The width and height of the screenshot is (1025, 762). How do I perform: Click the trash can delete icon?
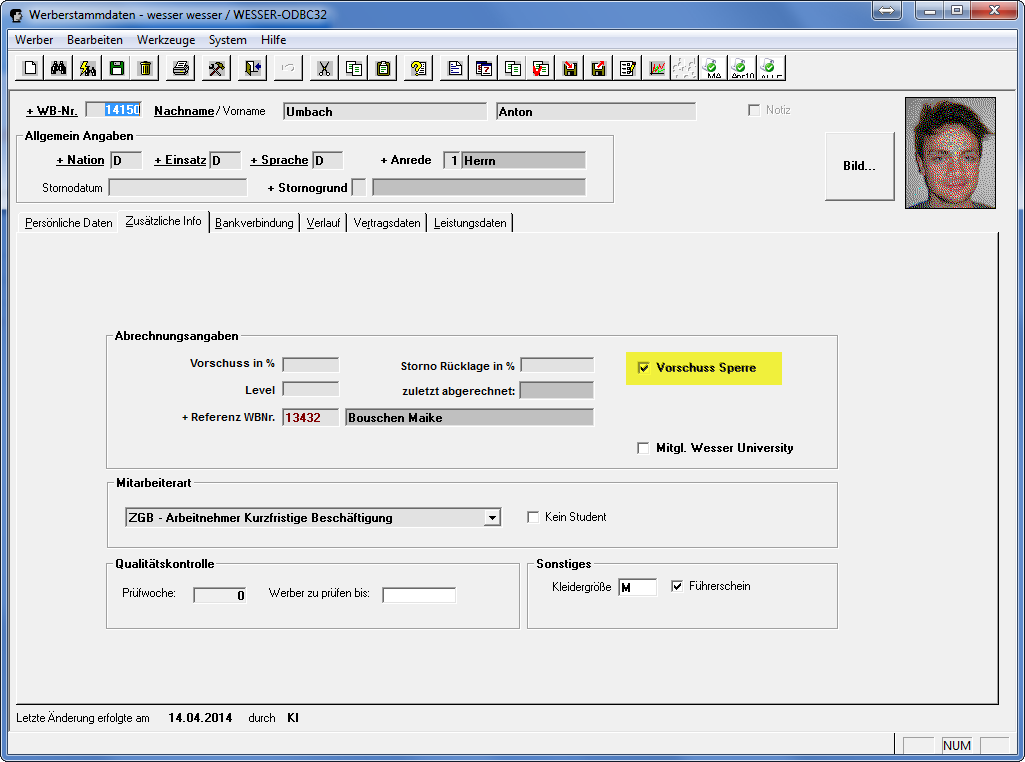[x=145, y=68]
